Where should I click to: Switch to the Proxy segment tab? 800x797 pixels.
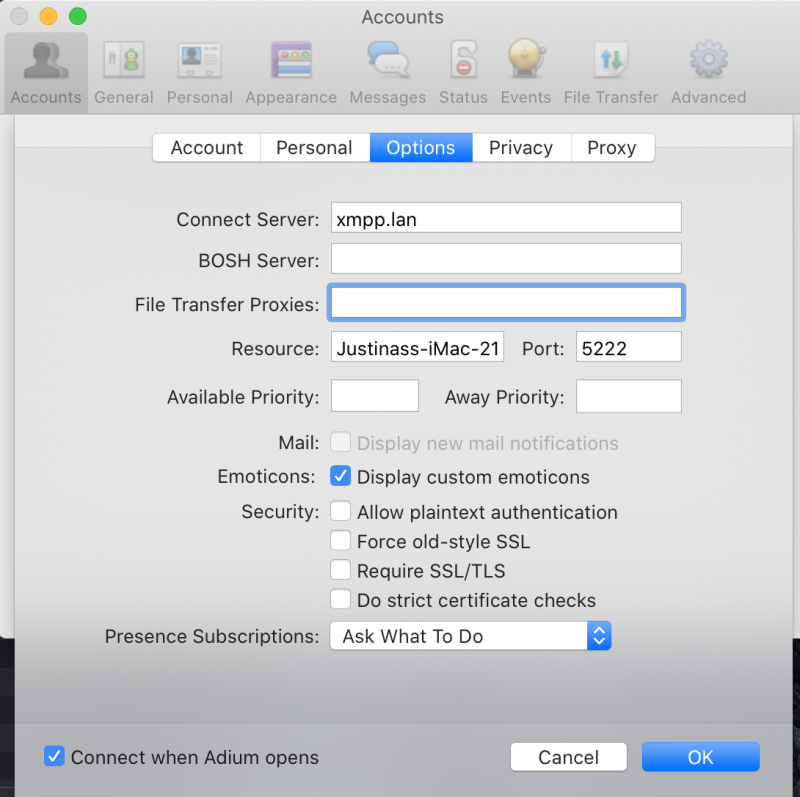612,148
